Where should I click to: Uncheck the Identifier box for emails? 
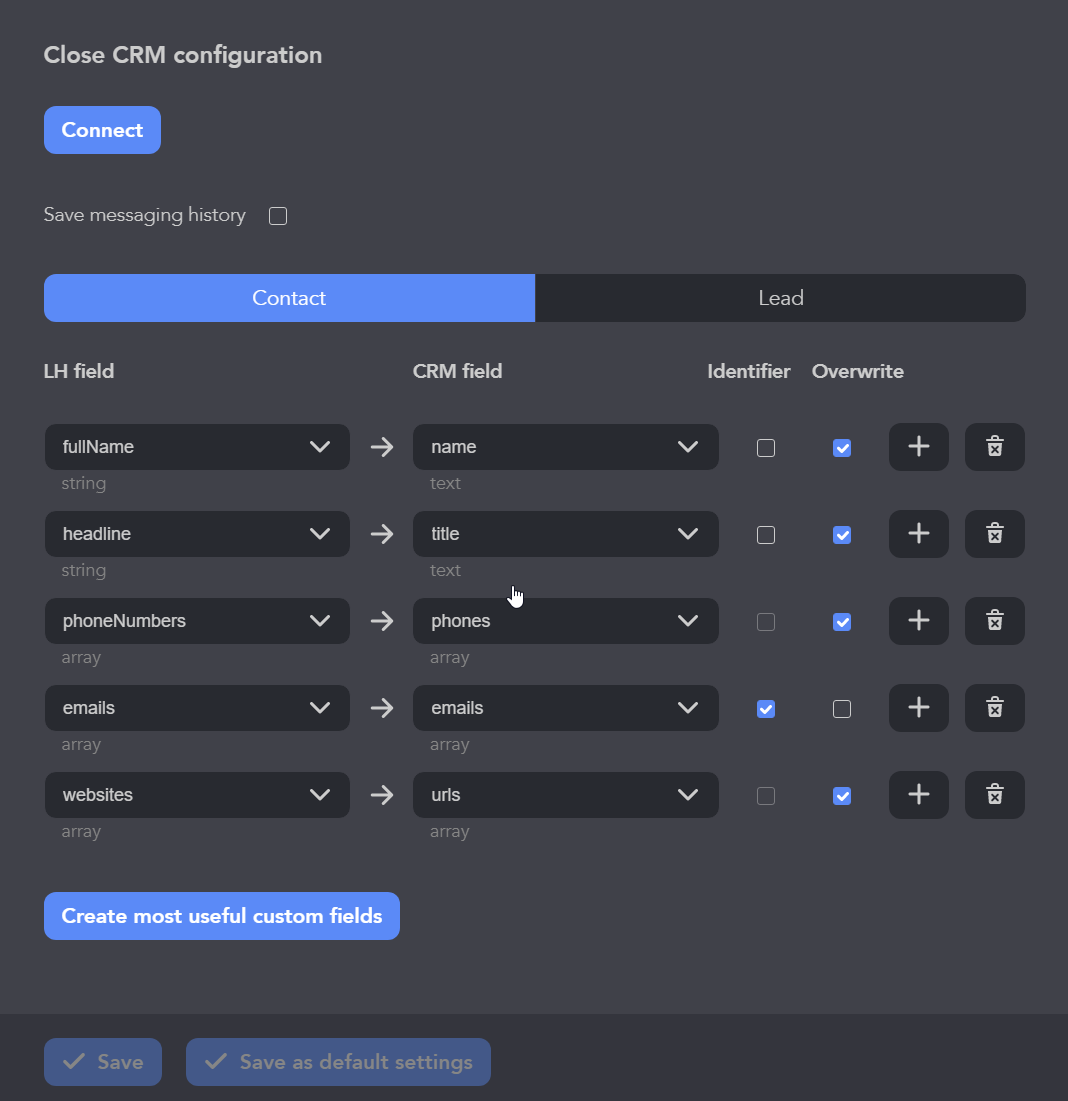point(766,709)
